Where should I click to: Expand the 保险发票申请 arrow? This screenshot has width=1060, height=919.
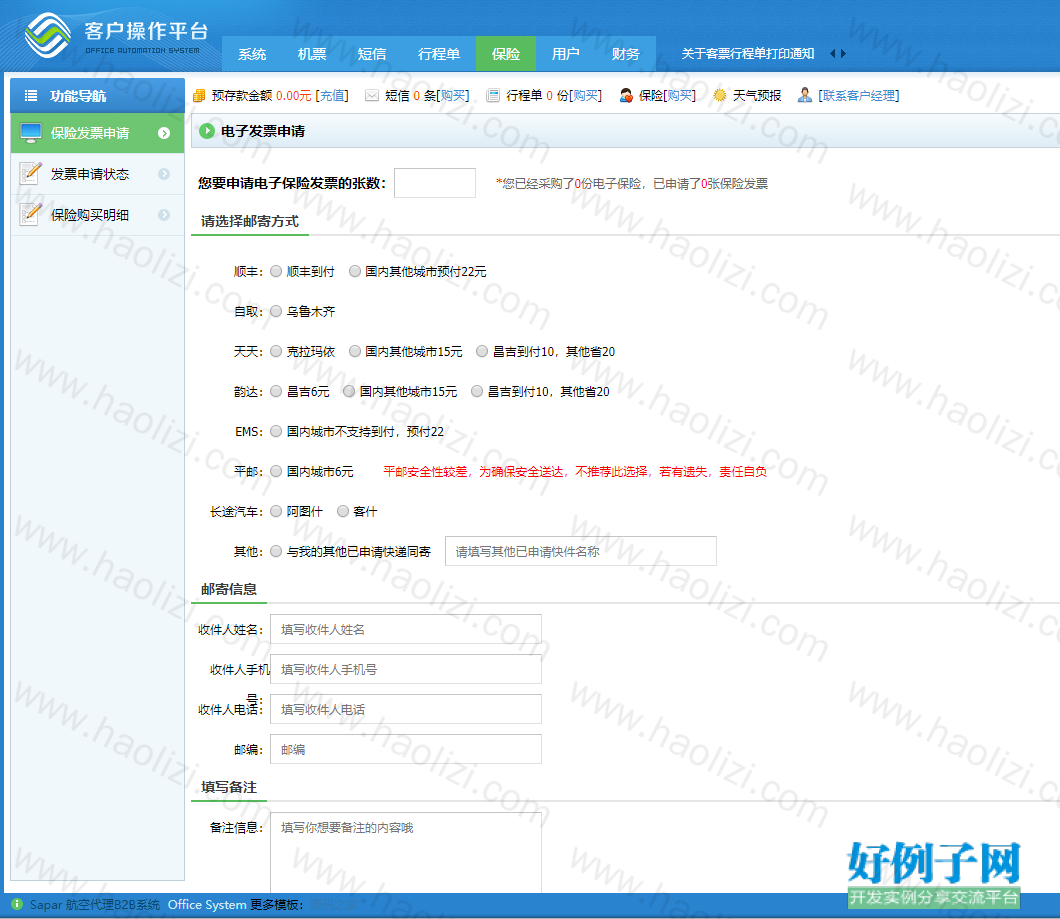pos(164,133)
